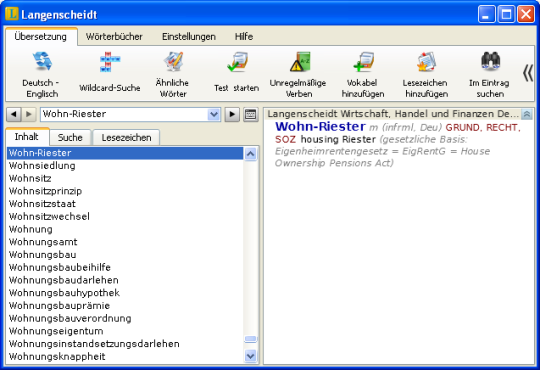540x370 pixels.
Task: Close the Langenscheidt window
Action: [x=526, y=14]
